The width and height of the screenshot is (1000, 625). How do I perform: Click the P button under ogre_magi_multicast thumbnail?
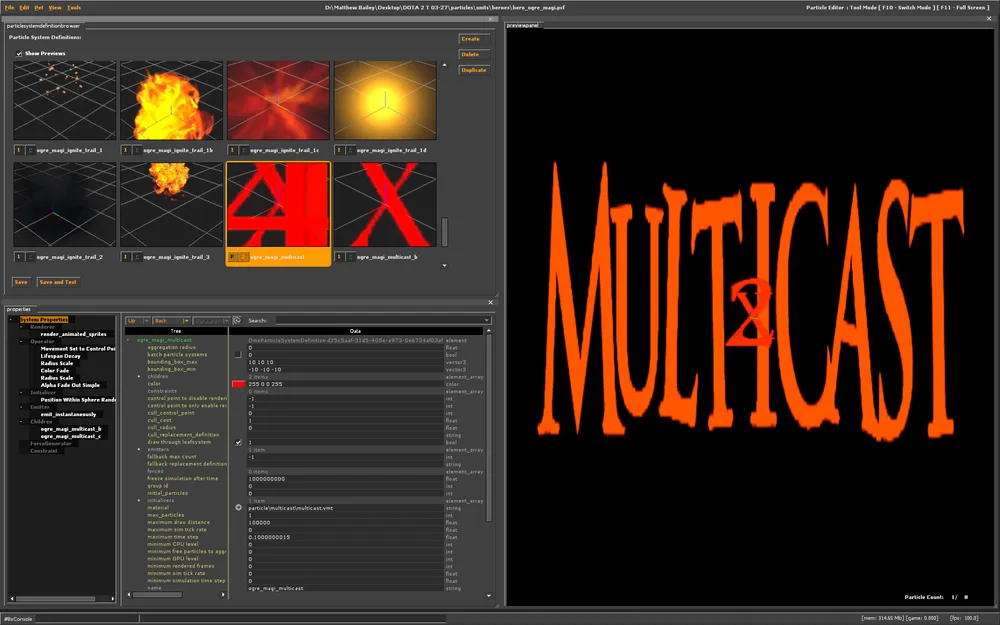point(232,257)
